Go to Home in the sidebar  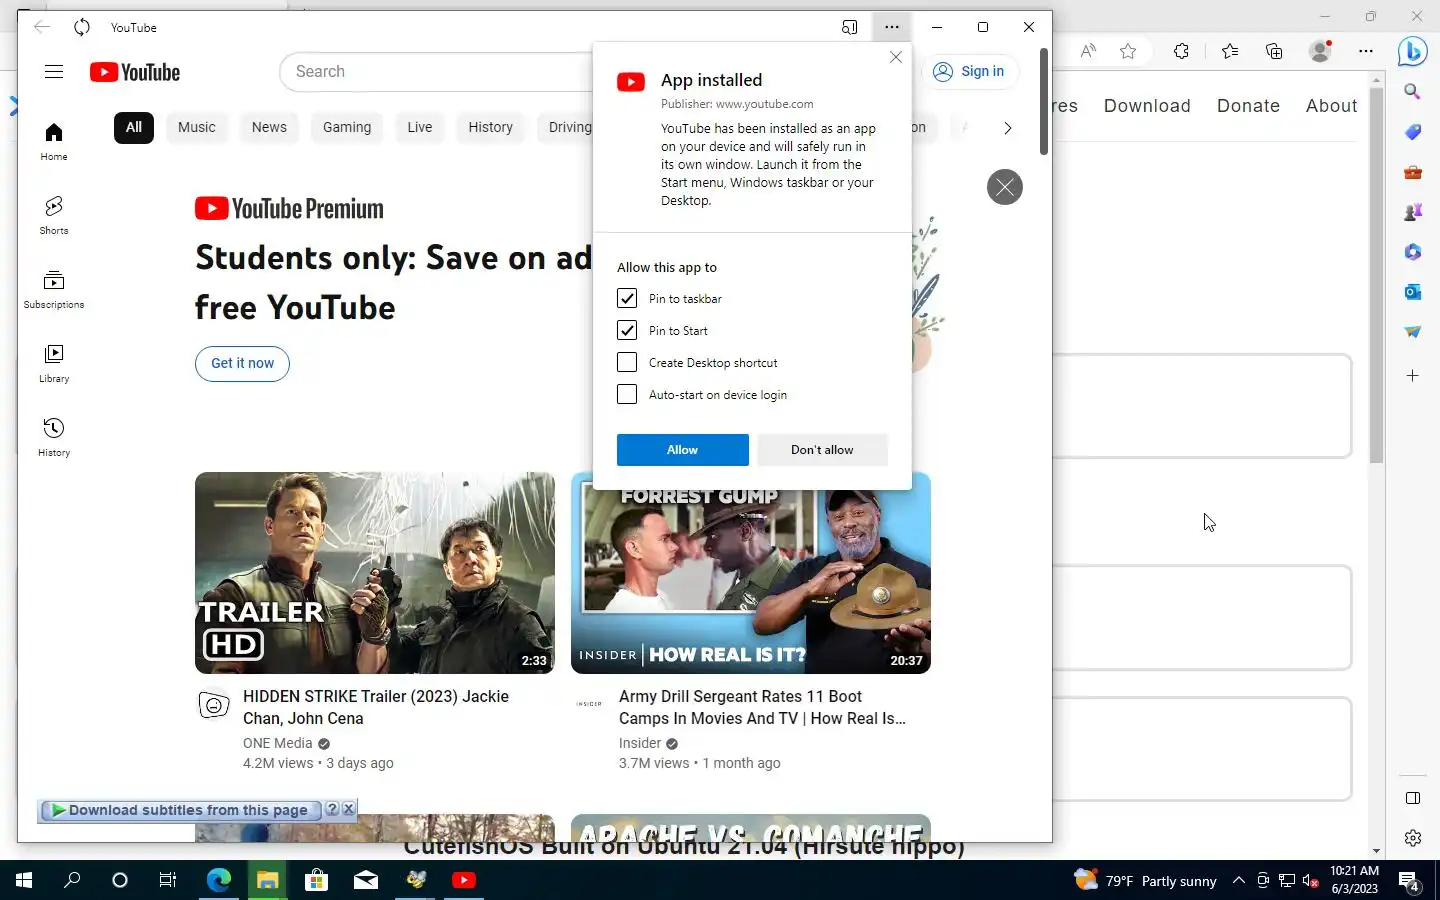point(54,141)
